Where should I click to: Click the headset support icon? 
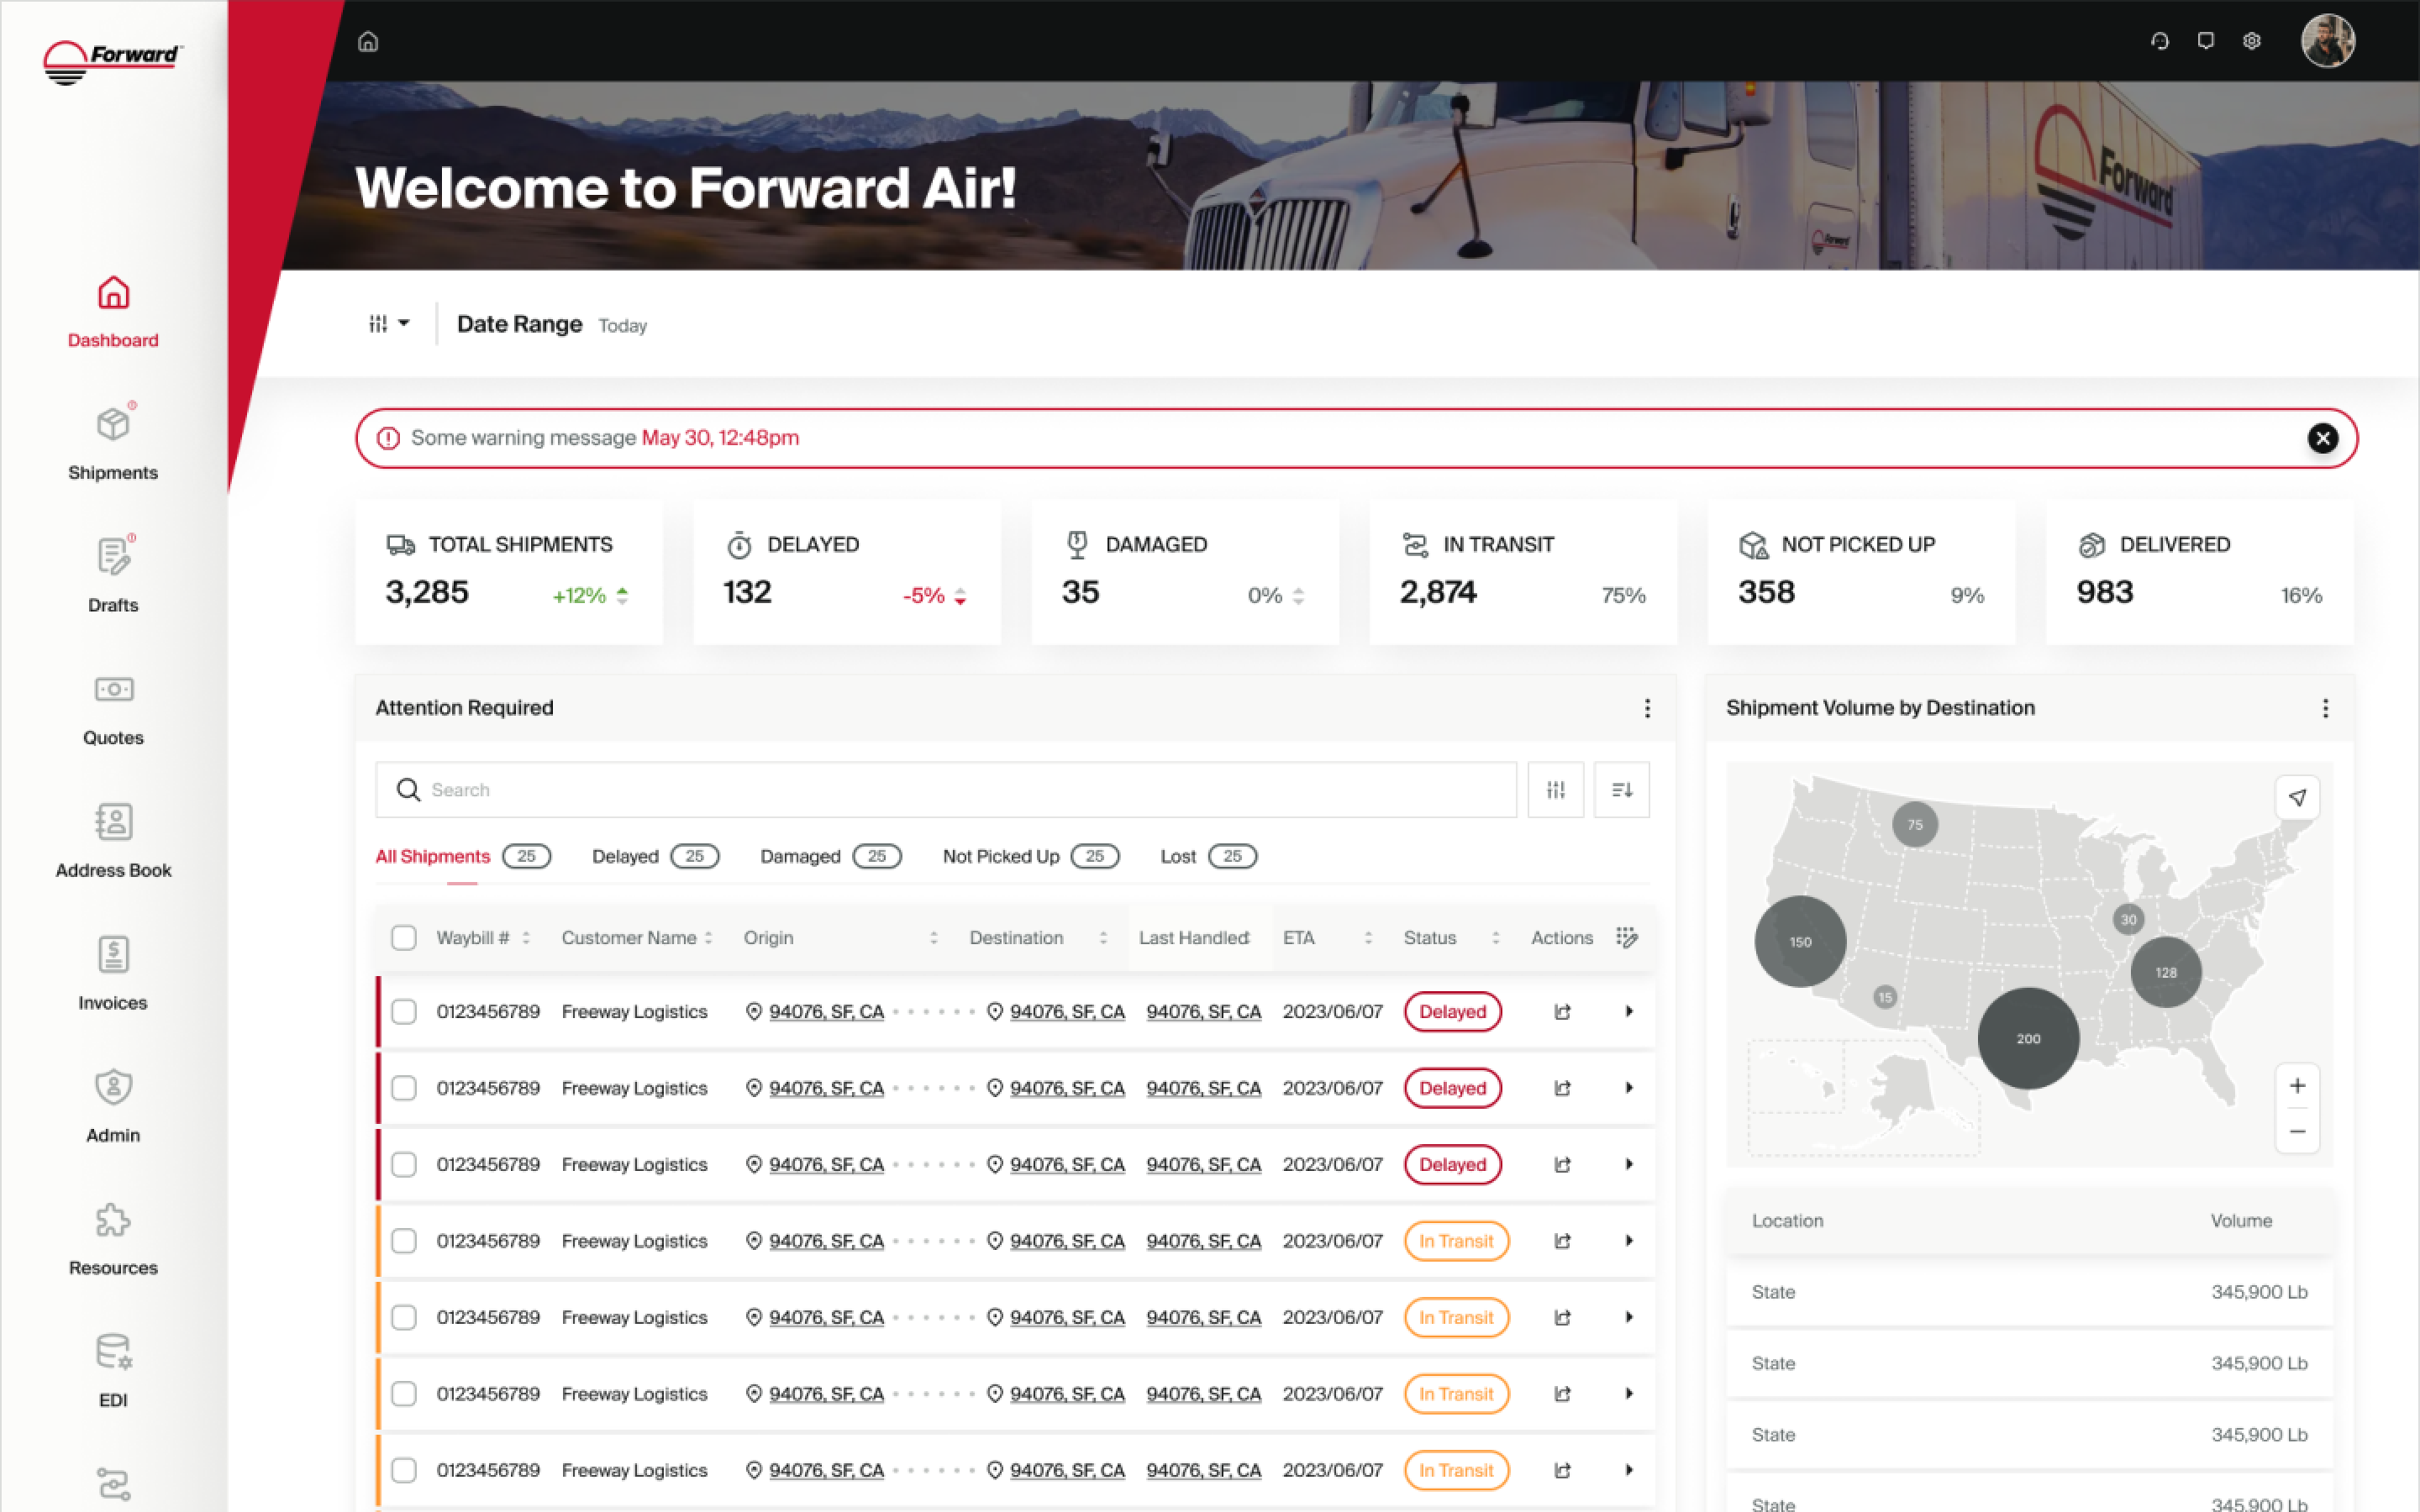2160,41
